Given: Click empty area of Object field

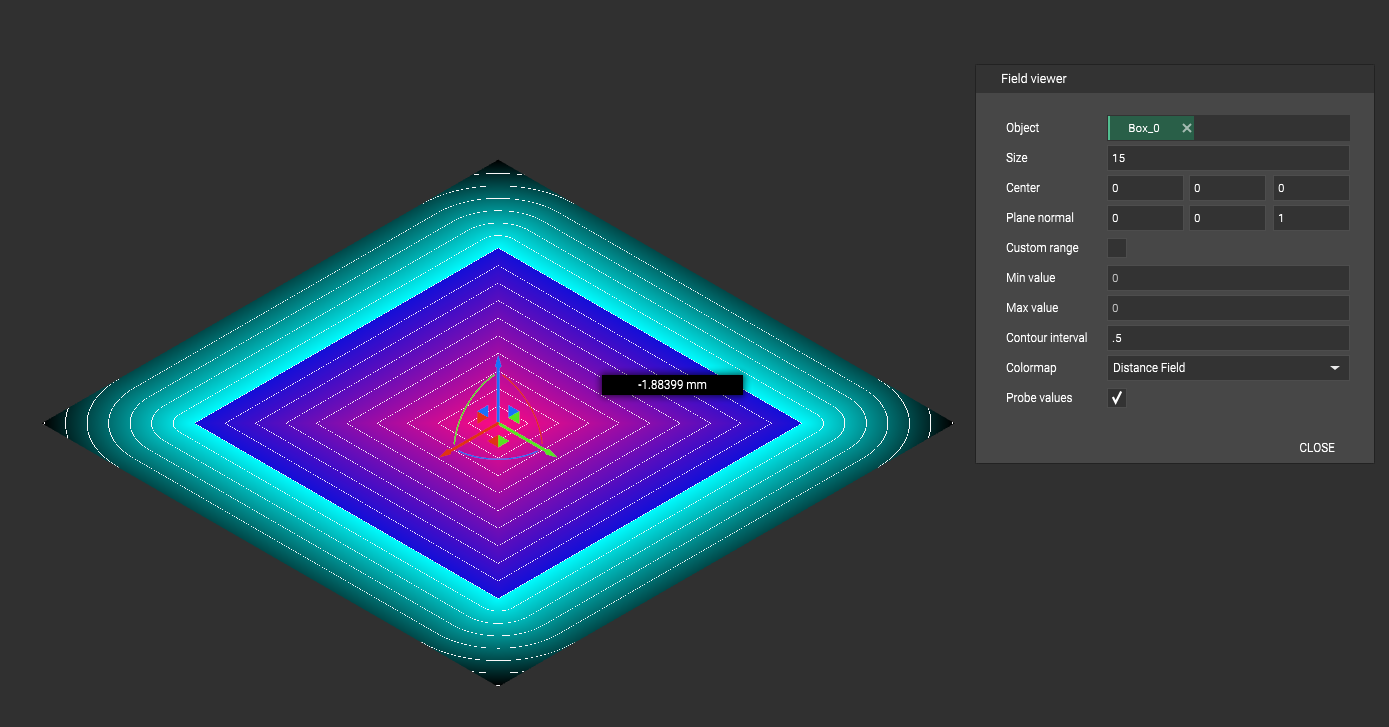Looking at the screenshot, I should pyautogui.click(x=1271, y=128).
